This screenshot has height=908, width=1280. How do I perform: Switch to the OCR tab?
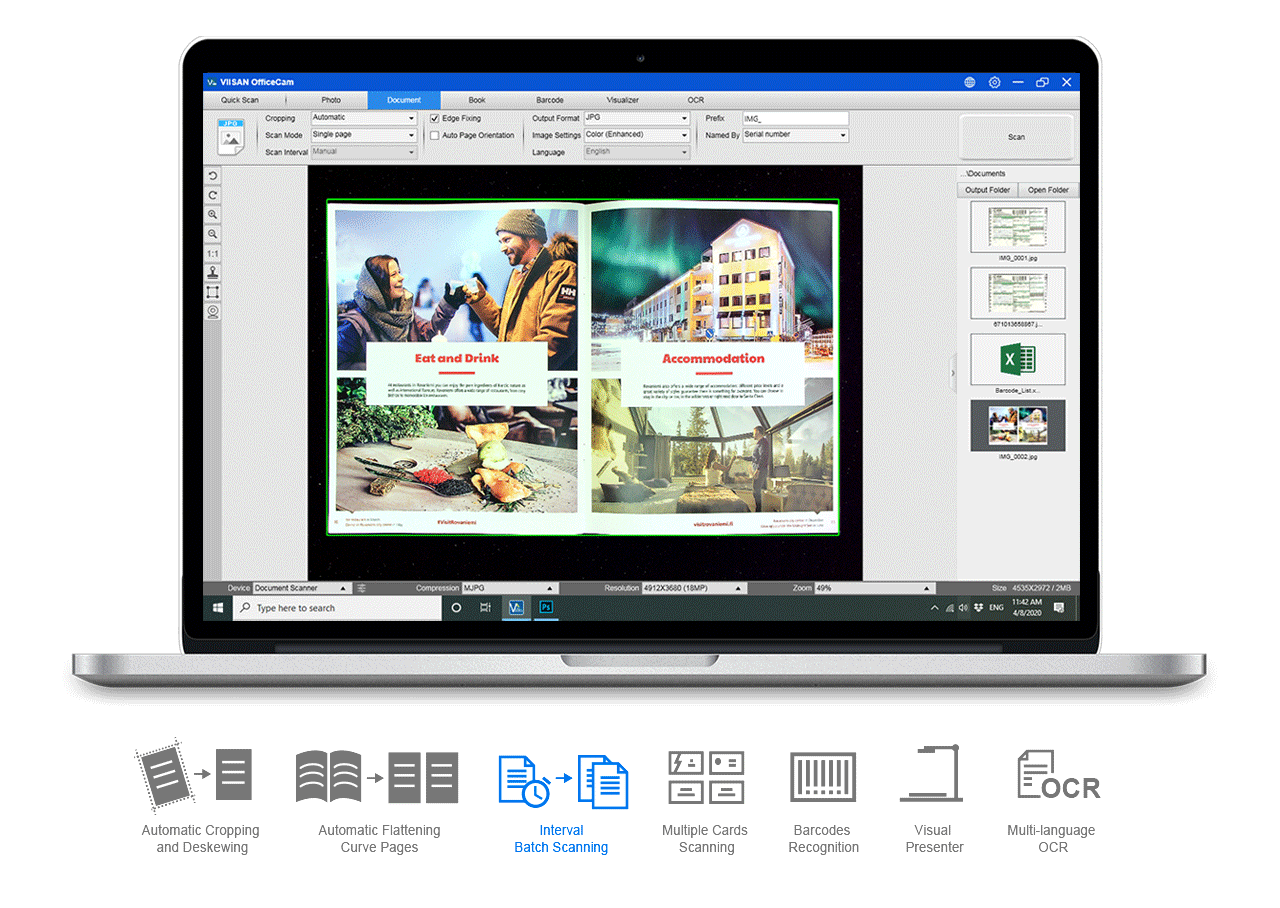coord(695,100)
